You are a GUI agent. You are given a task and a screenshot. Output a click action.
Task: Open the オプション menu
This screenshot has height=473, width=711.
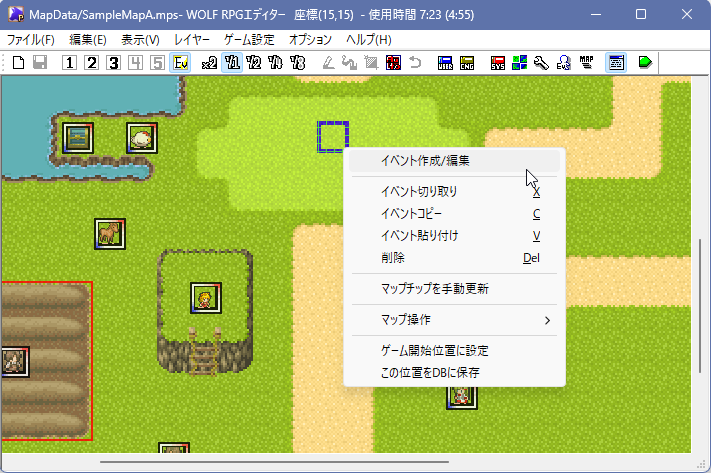coord(311,40)
